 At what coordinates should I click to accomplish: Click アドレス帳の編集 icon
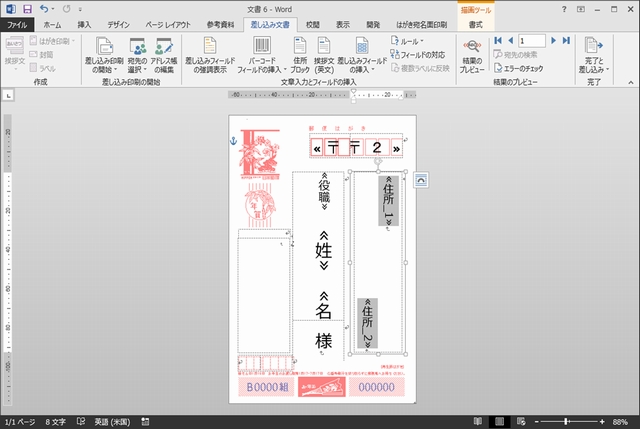[164, 55]
